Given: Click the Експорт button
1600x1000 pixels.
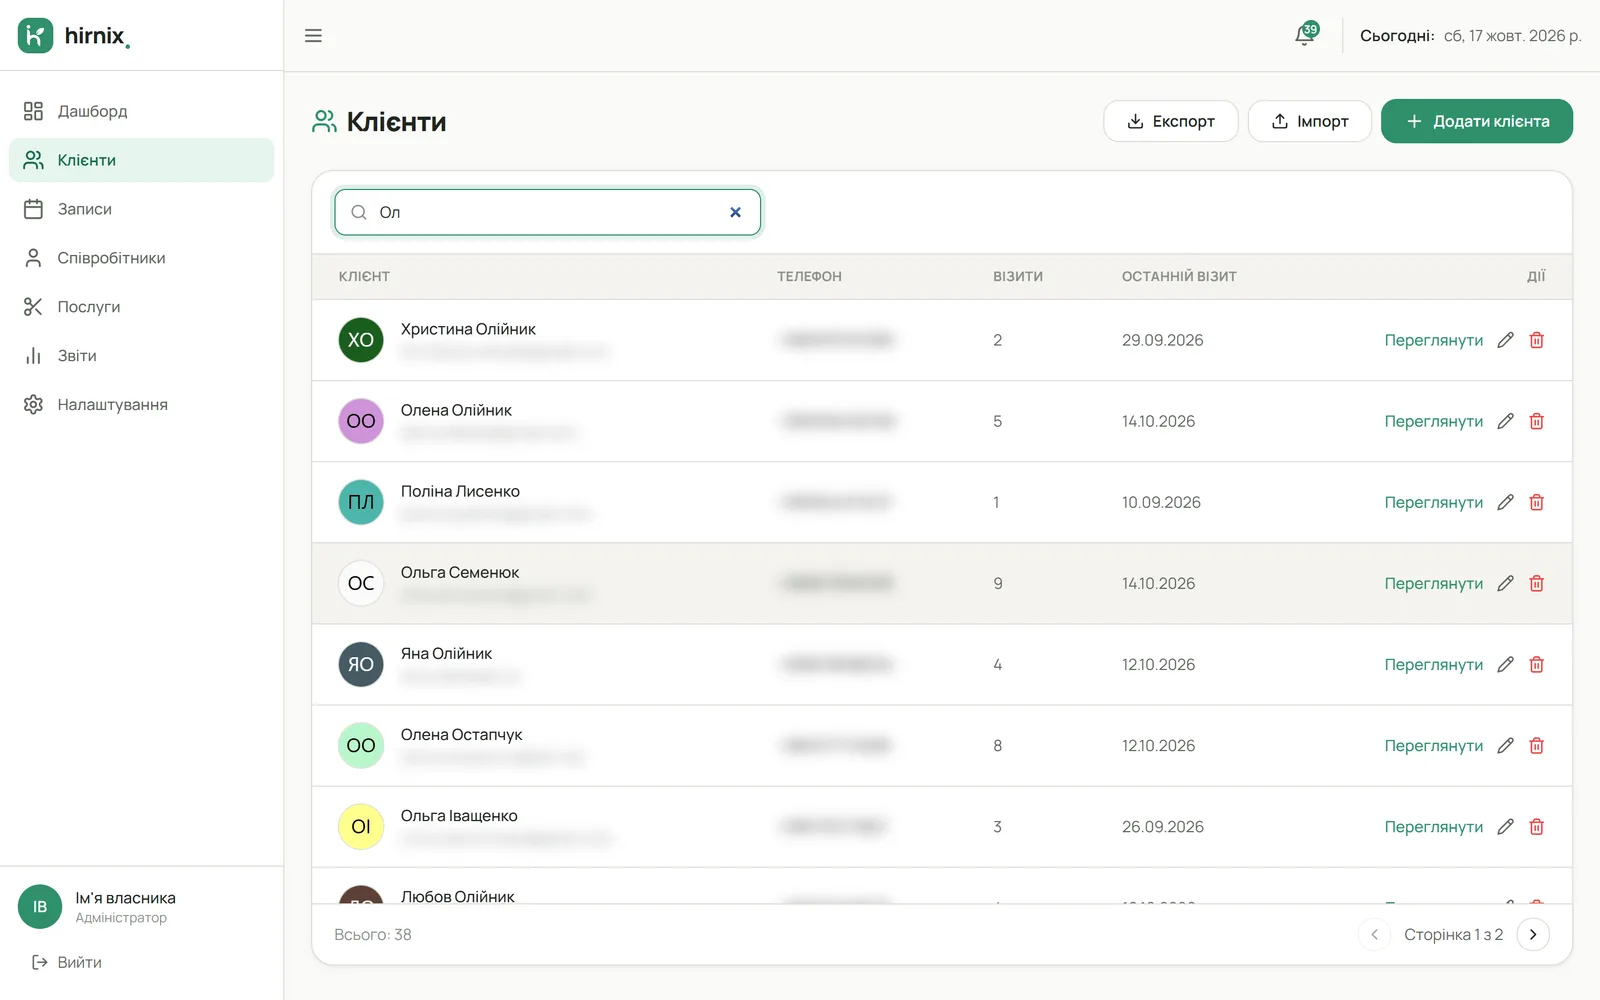Looking at the screenshot, I should [1170, 121].
